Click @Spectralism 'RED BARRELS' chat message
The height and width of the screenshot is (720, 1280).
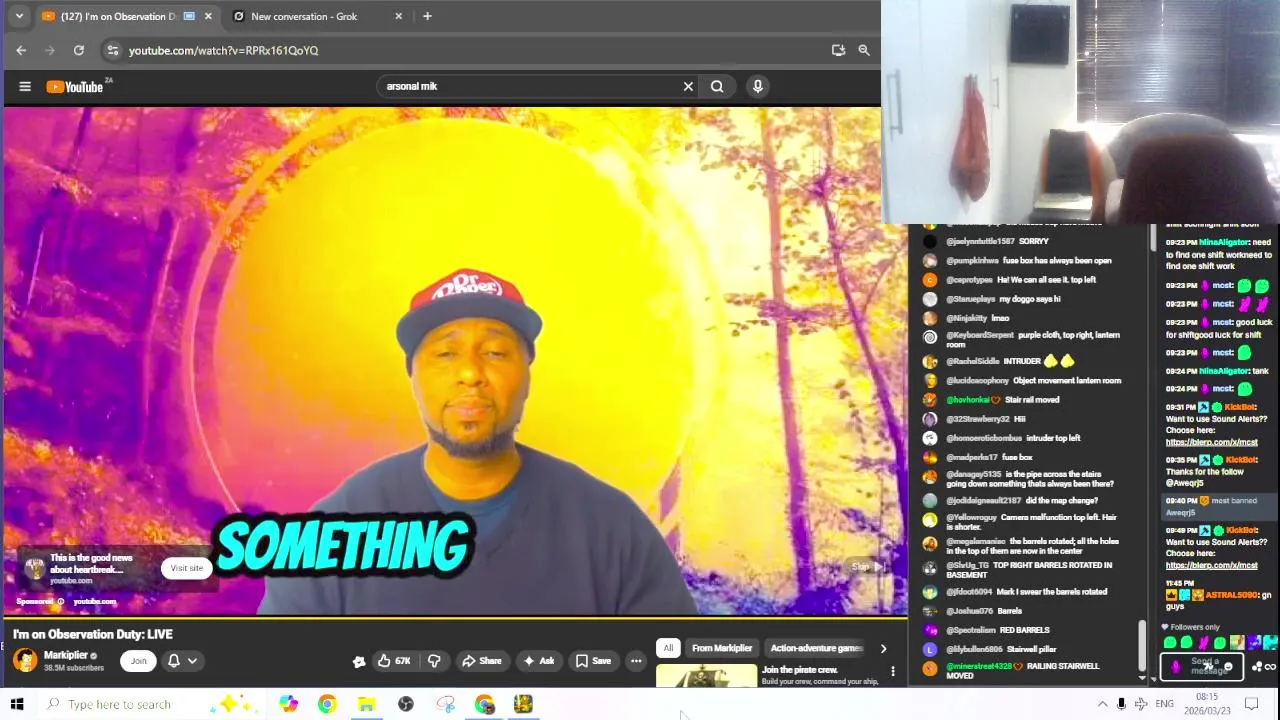(997, 630)
